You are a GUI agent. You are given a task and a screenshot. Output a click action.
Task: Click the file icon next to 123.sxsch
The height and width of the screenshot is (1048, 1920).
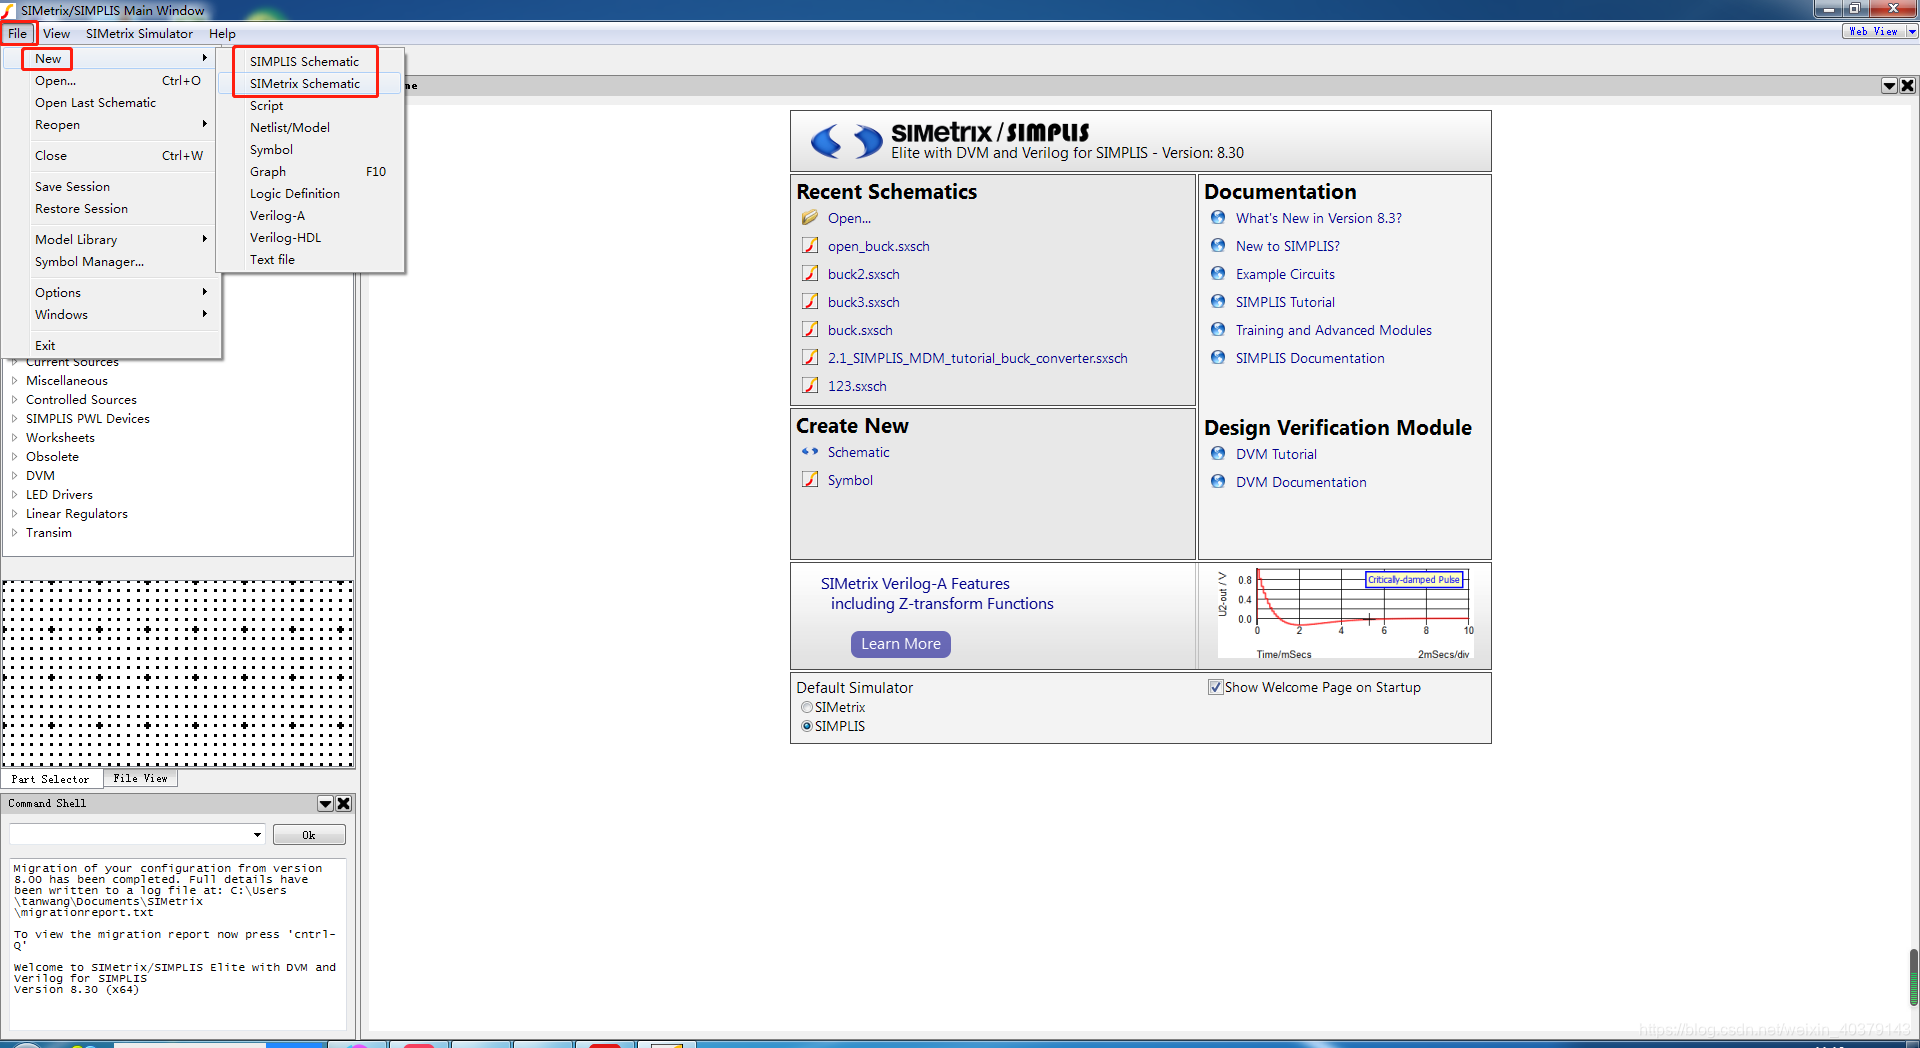click(810, 386)
